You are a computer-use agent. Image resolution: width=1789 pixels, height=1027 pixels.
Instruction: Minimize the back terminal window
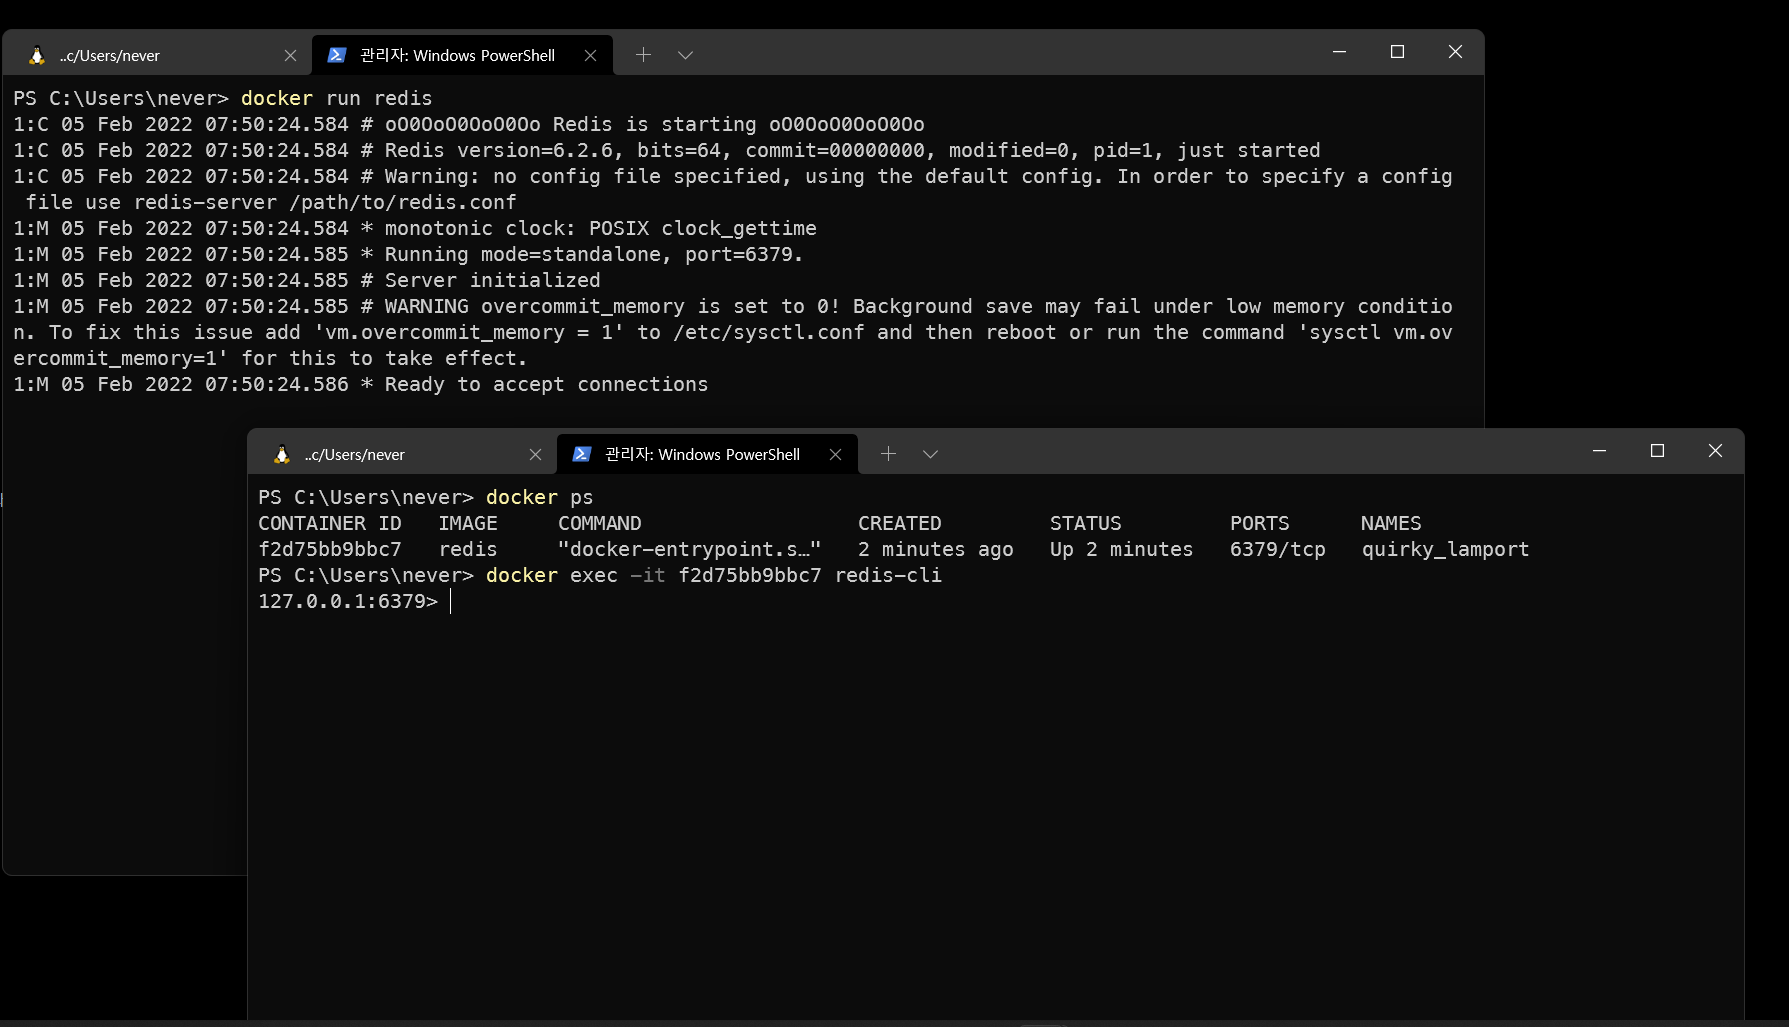coord(1339,52)
